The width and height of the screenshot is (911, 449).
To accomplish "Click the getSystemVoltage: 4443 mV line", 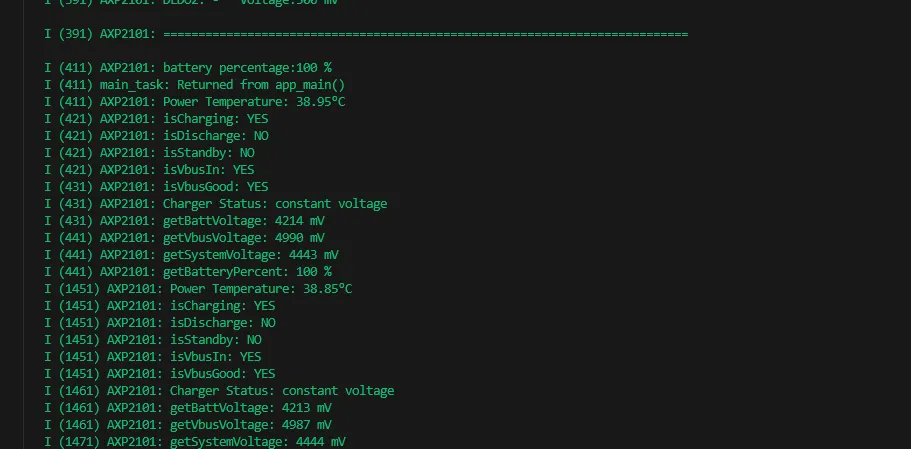I will pos(192,255).
